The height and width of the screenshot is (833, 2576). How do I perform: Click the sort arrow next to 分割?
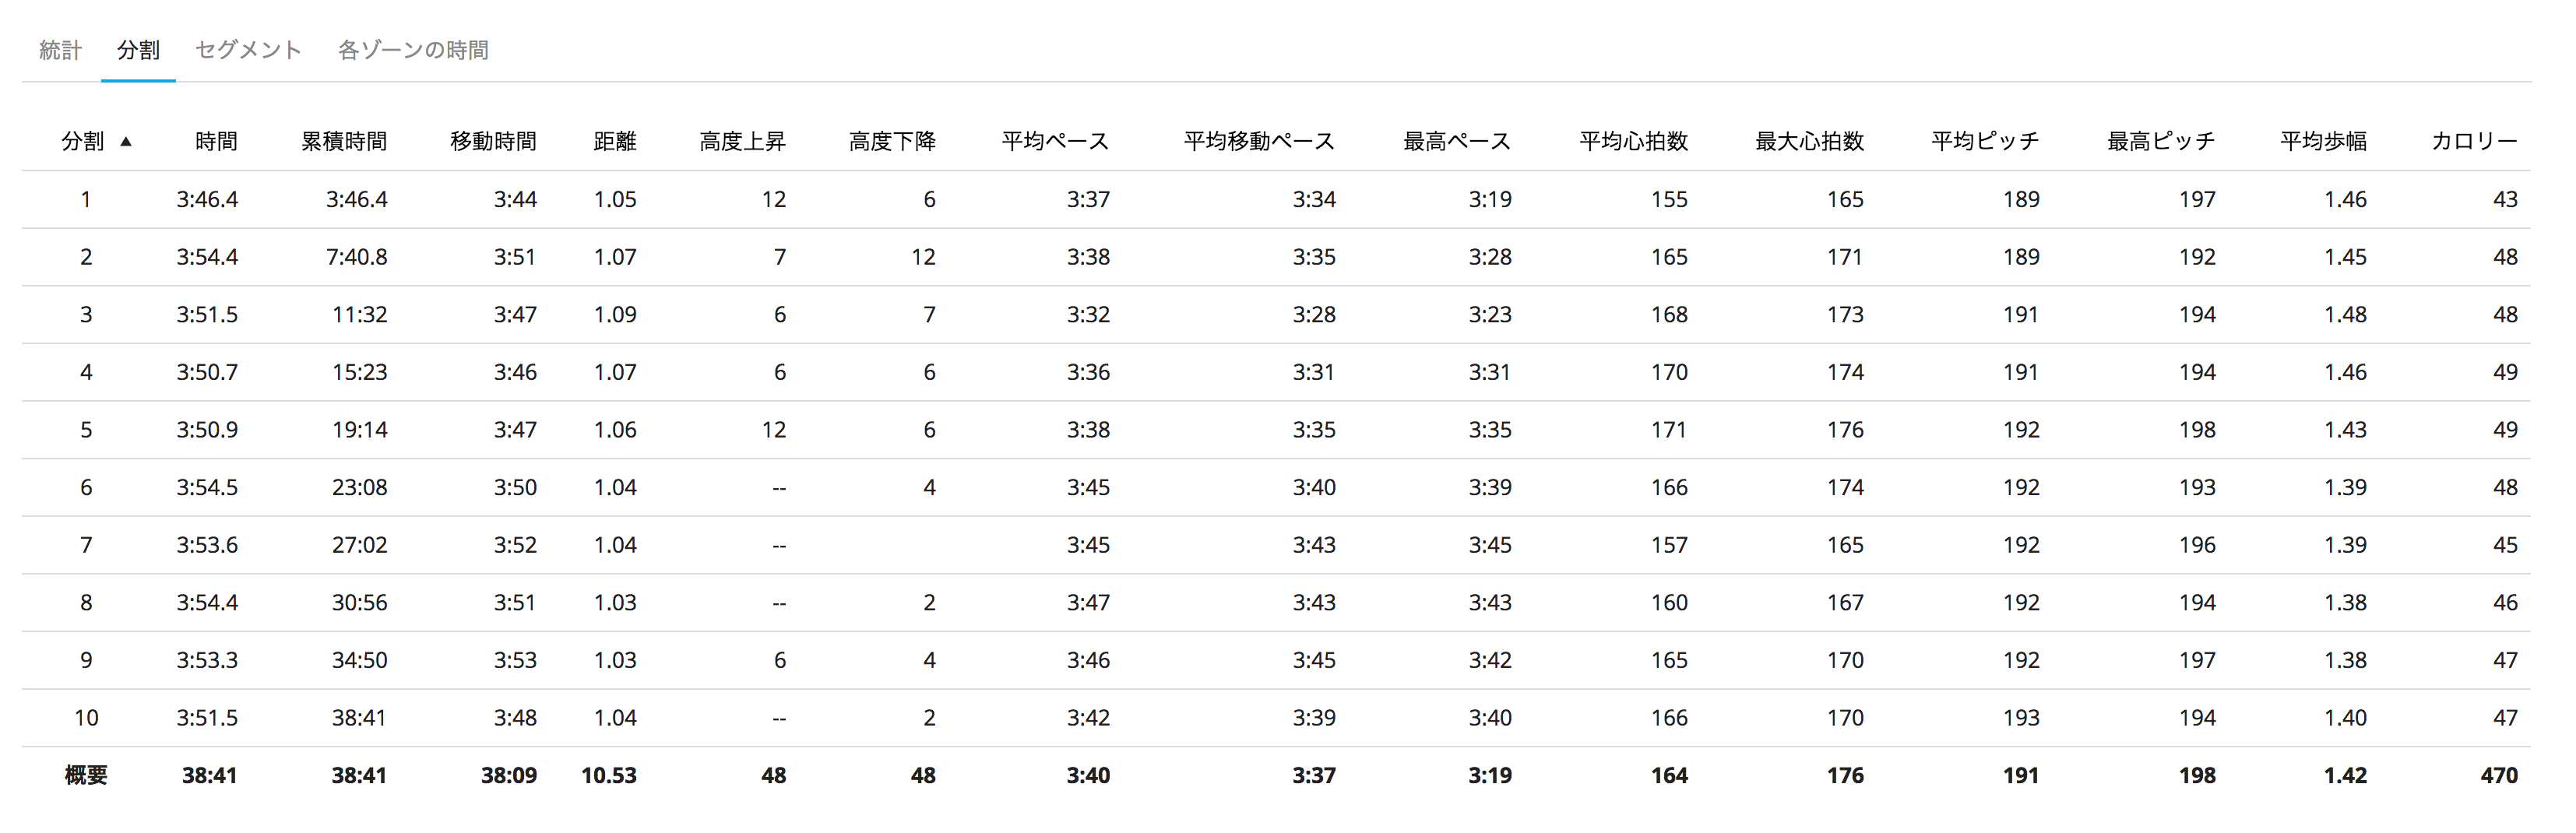click(x=126, y=142)
